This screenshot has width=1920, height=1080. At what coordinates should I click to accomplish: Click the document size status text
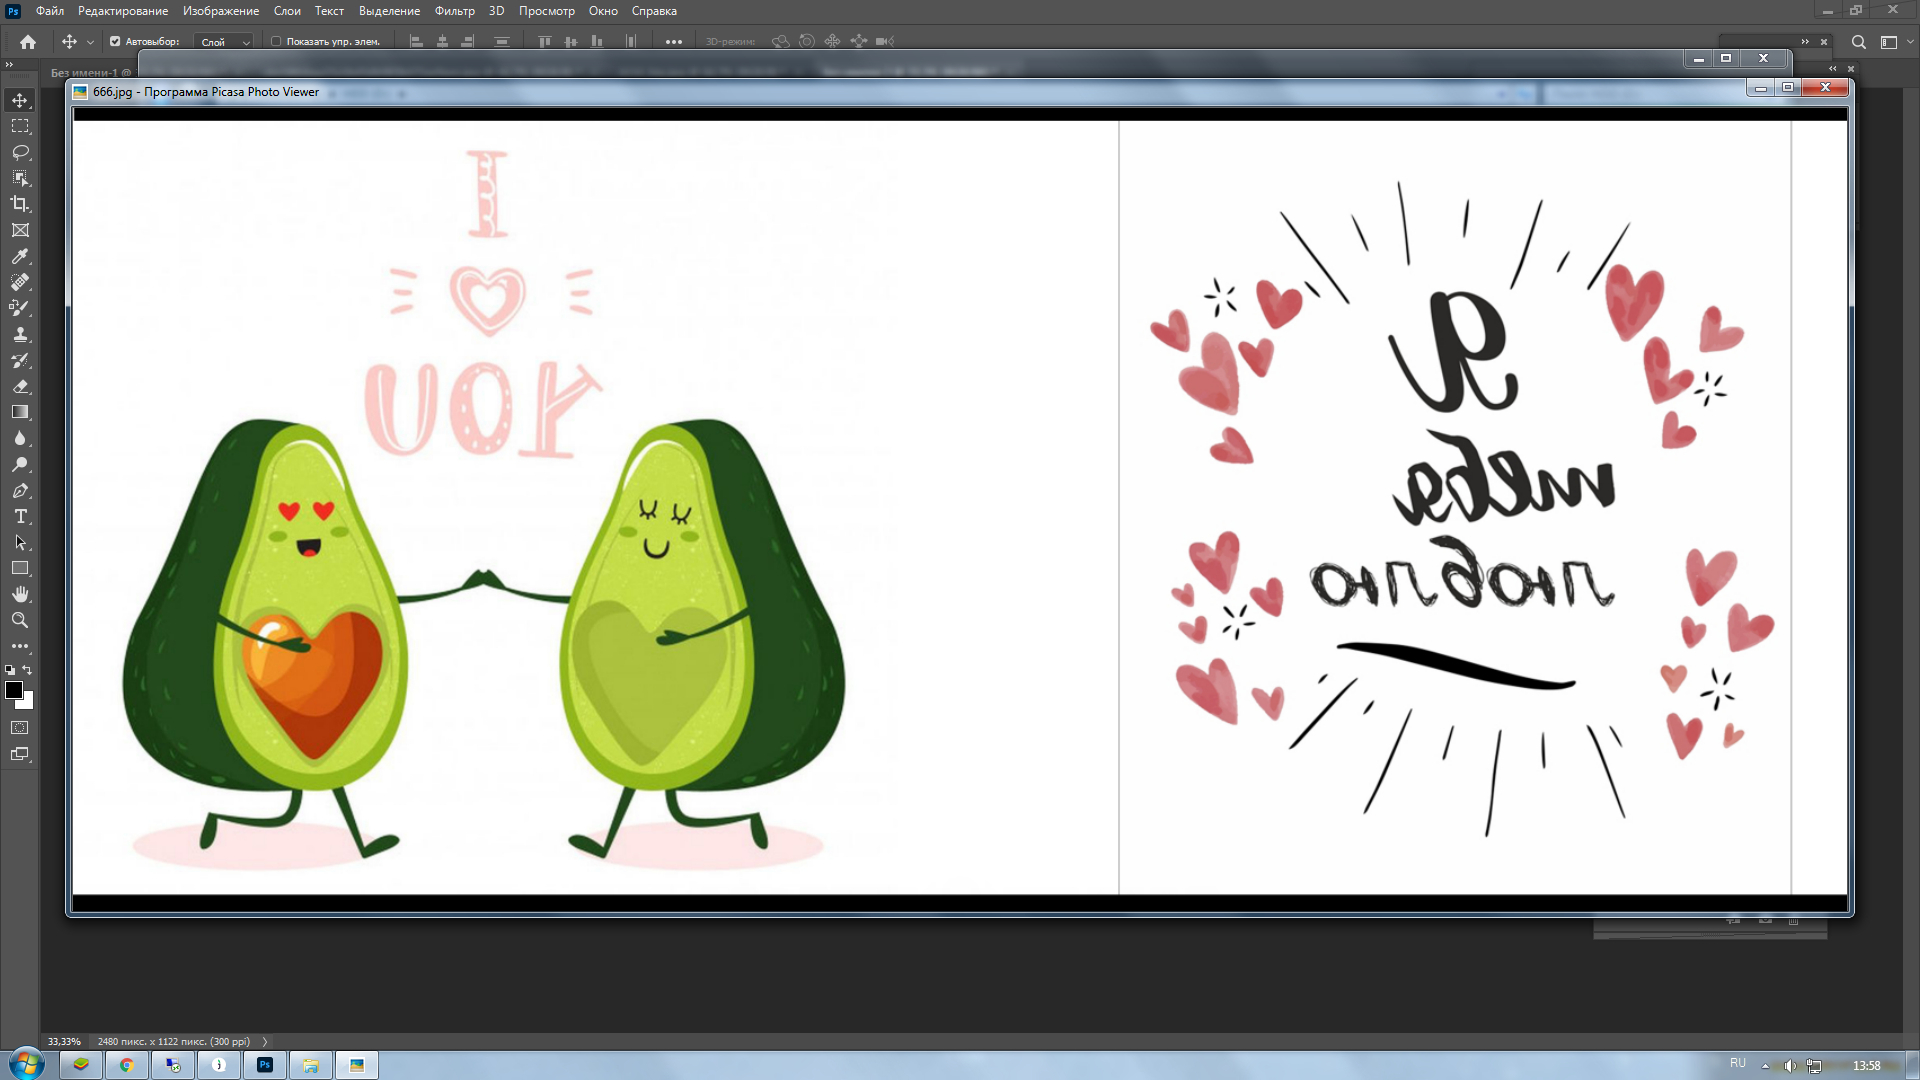(x=174, y=1041)
